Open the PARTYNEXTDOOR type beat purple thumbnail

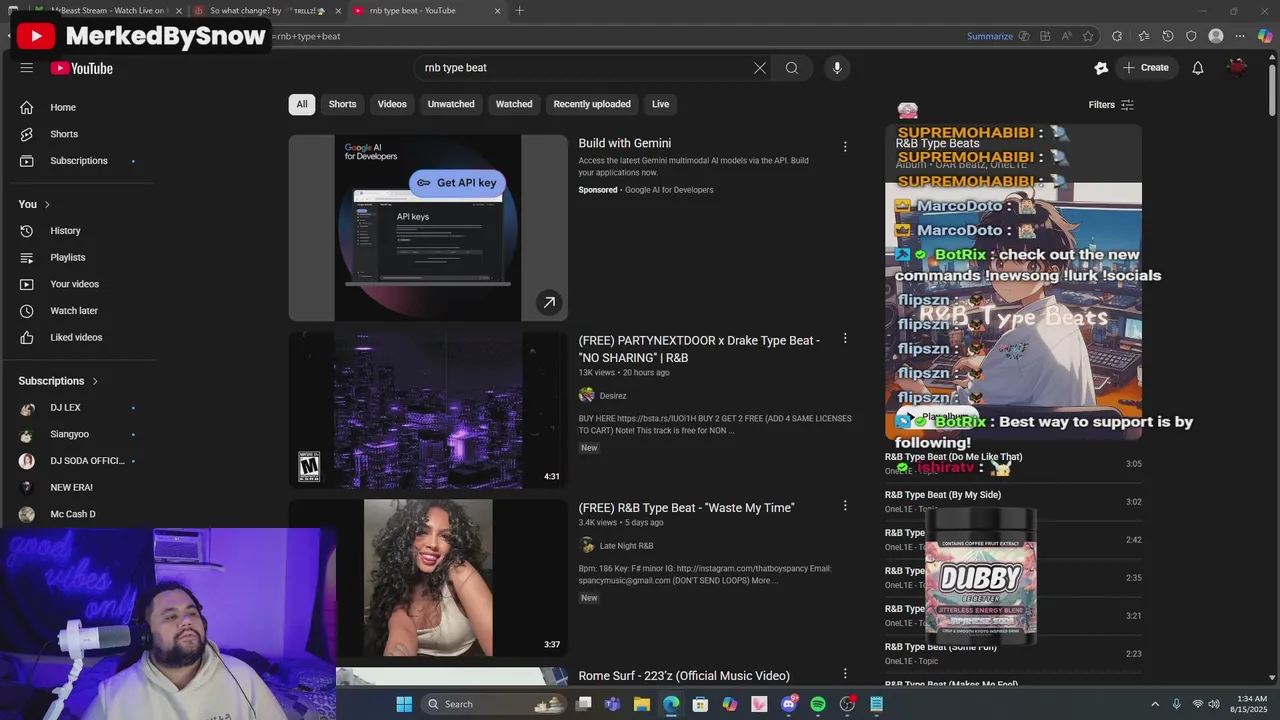pos(428,410)
